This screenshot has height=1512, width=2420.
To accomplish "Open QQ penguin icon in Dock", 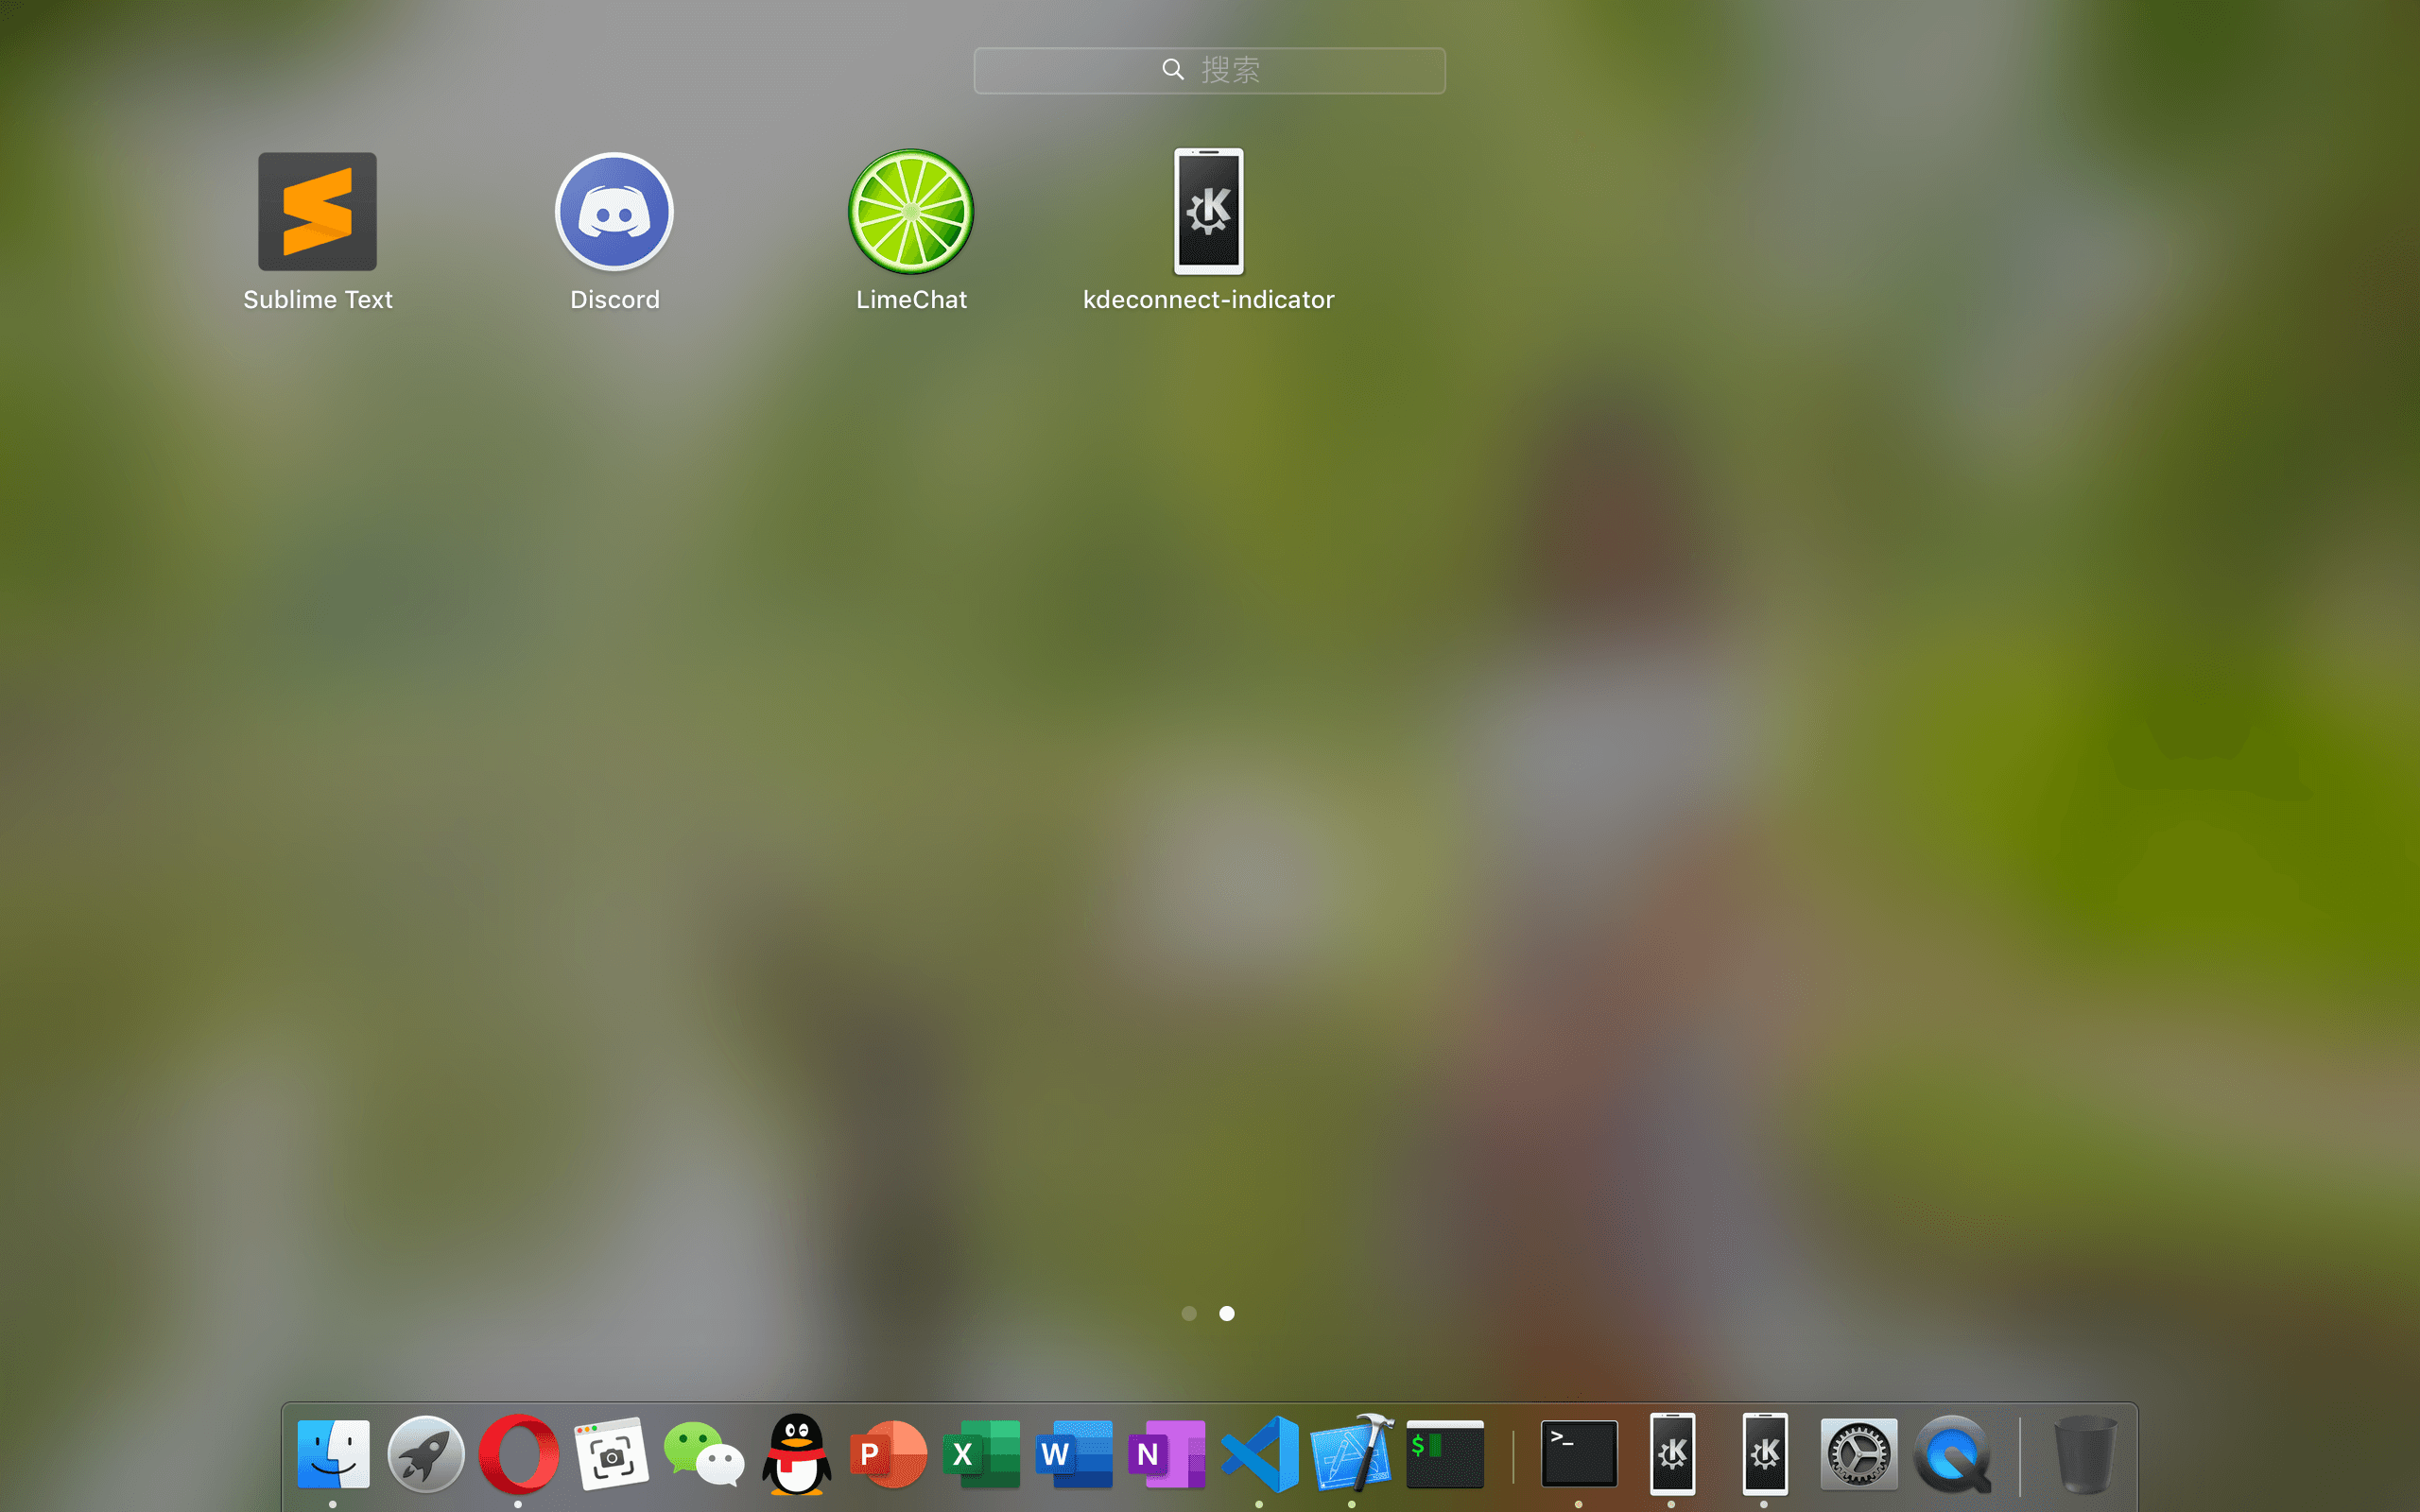I will (797, 1454).
